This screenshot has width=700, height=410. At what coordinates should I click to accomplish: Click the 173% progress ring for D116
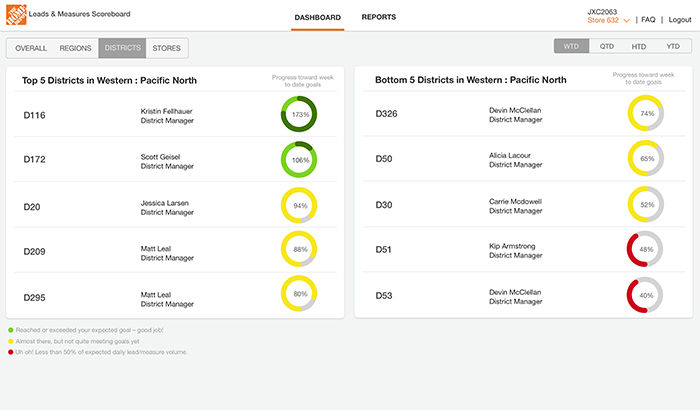coord(299,114)
